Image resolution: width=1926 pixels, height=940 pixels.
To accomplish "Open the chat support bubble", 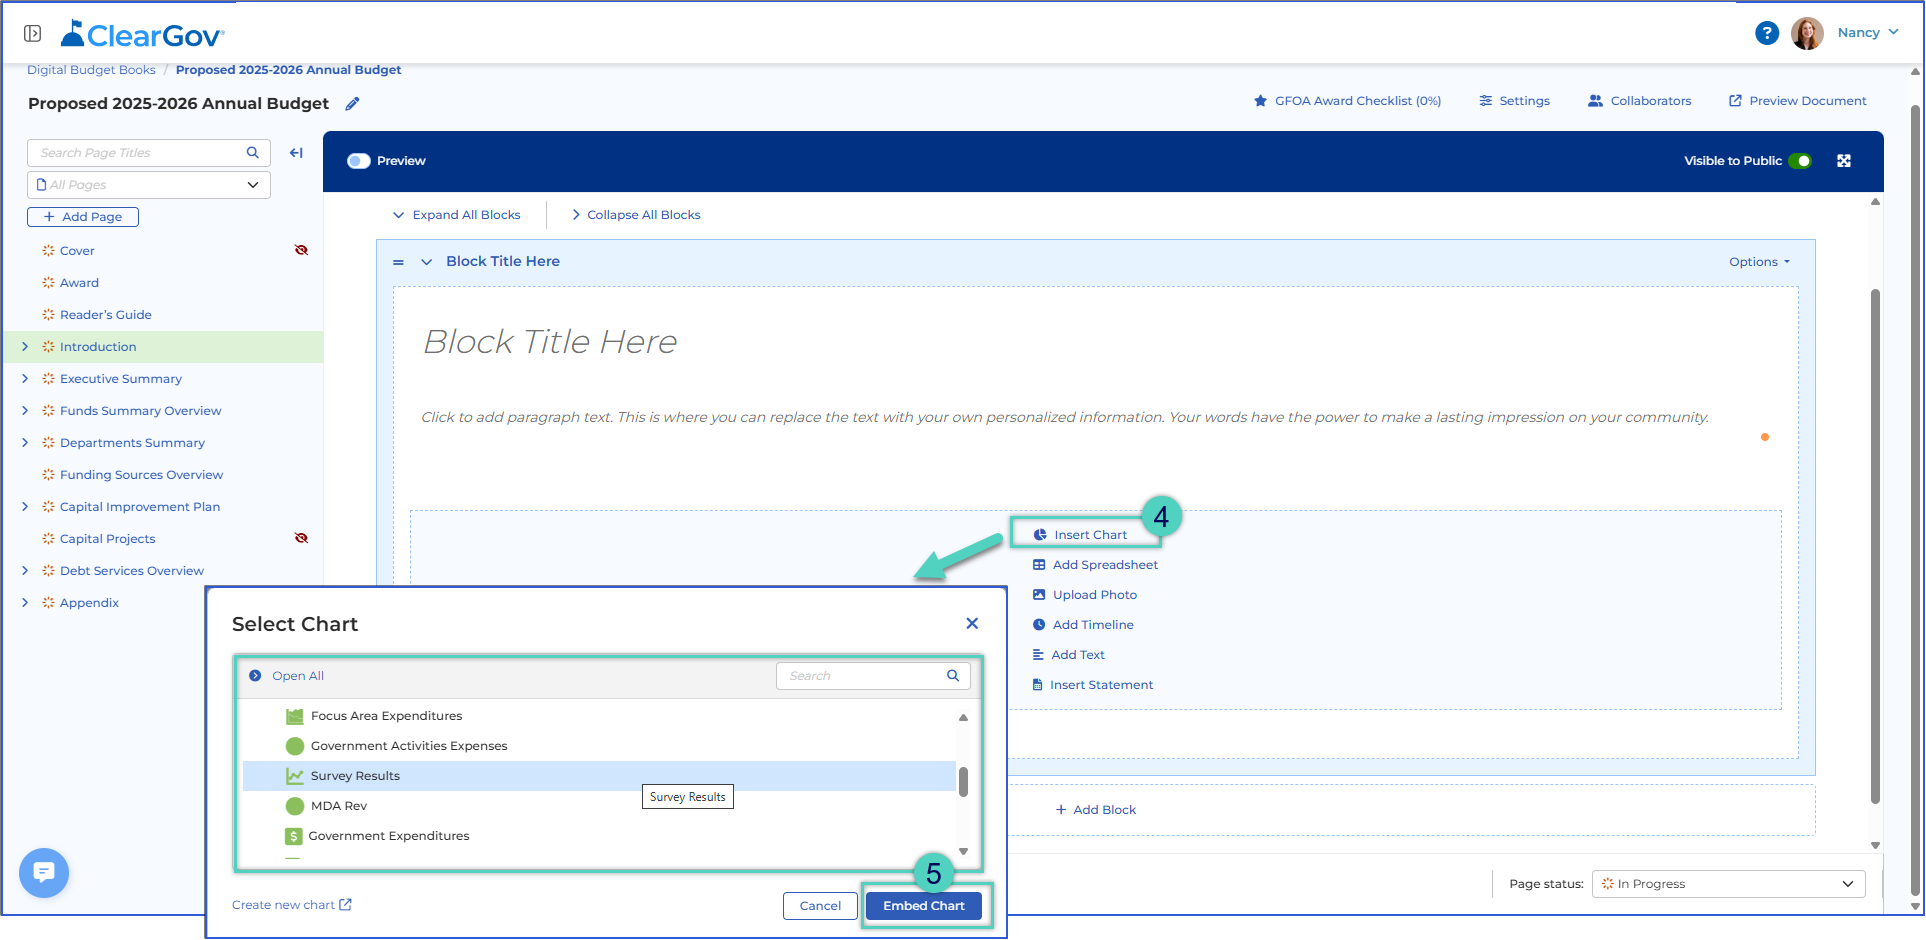I will (x=44, y=873).
